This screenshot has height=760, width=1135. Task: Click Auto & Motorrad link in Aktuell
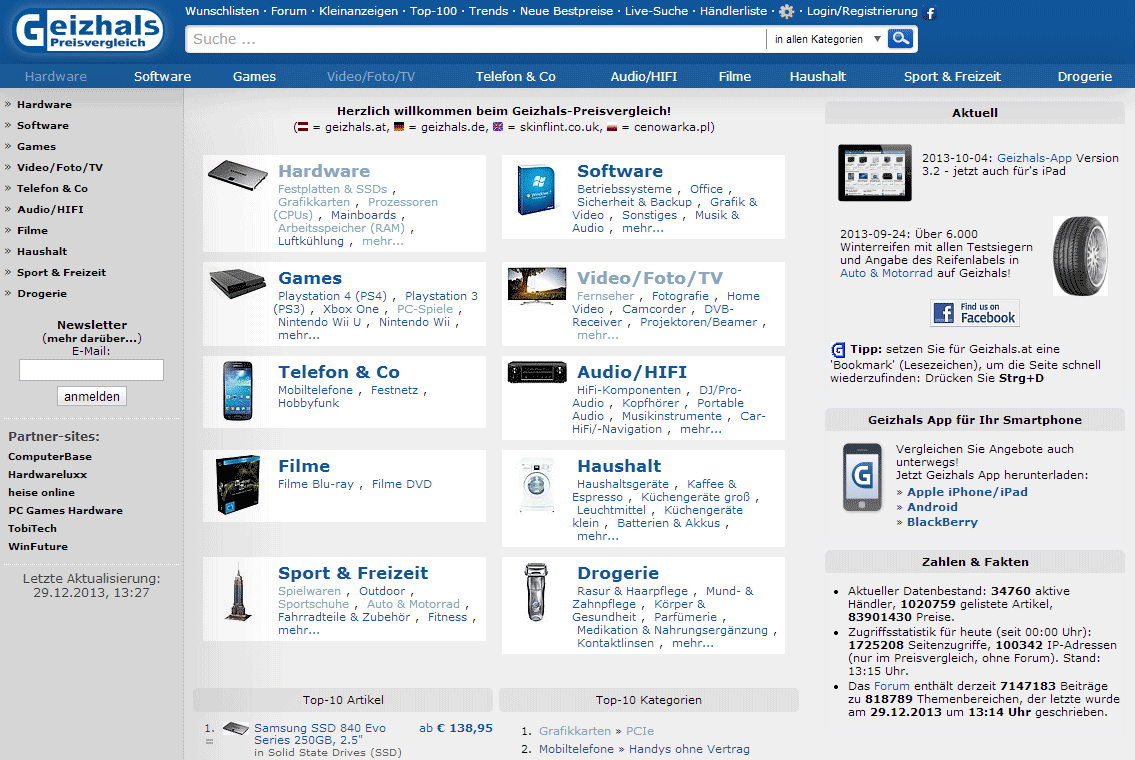click(886, 273)
